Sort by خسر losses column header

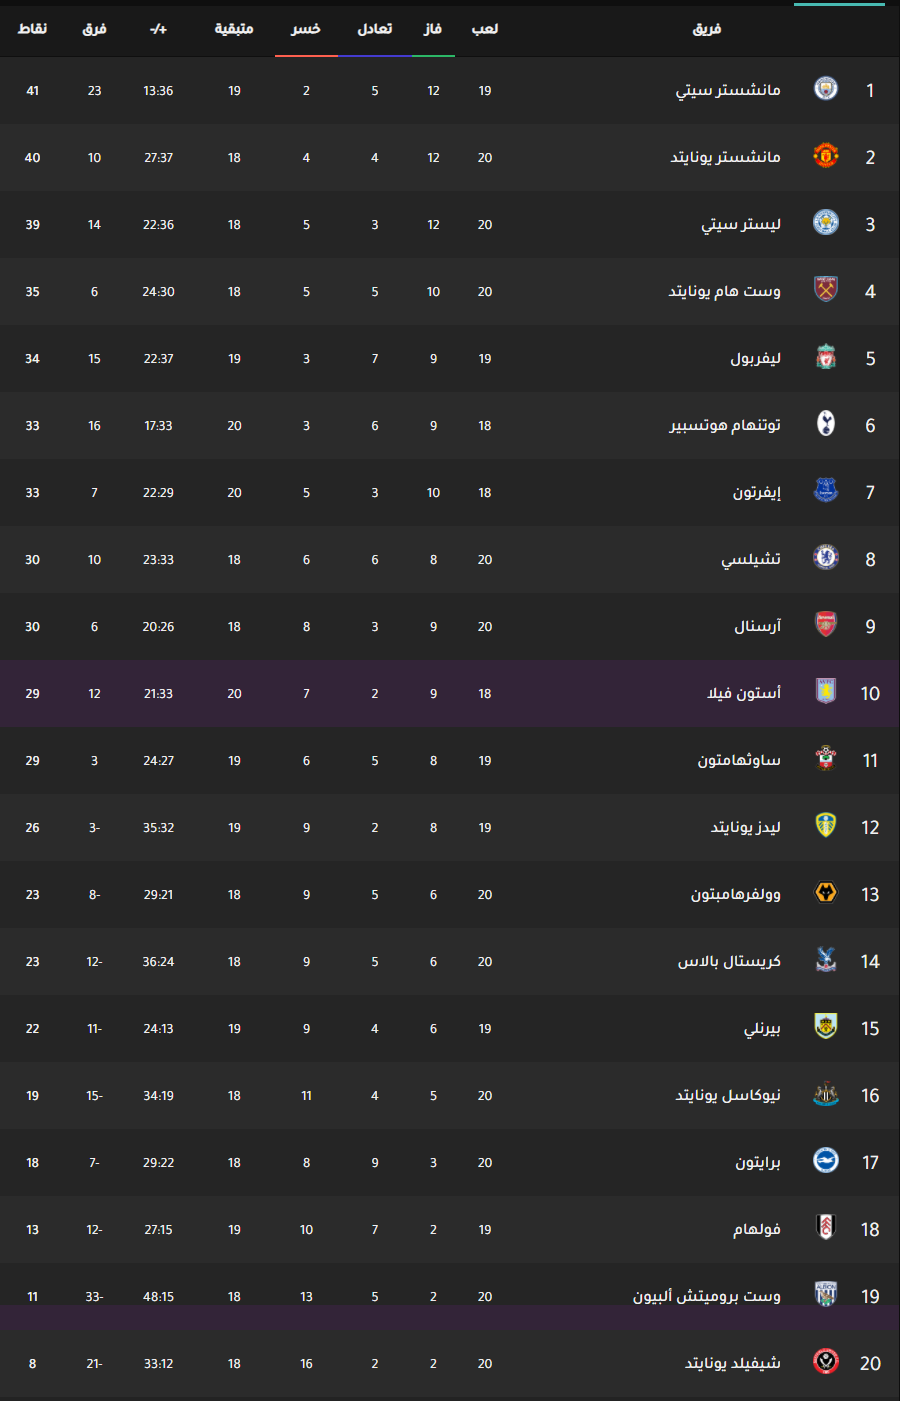[306, 29]
